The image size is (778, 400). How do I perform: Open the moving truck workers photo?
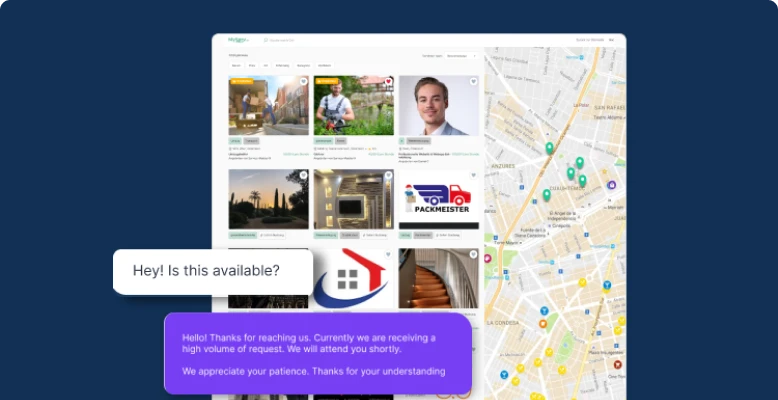pos(268,106)
